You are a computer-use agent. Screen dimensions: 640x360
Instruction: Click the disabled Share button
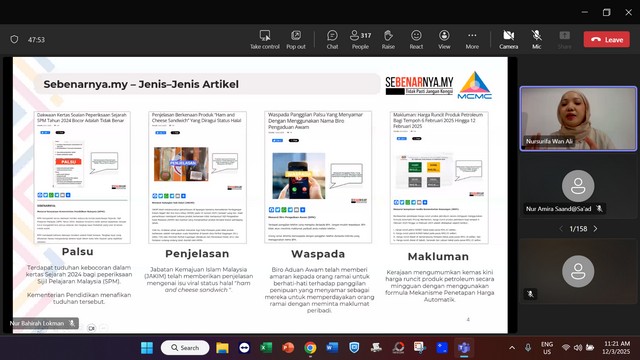564,40
